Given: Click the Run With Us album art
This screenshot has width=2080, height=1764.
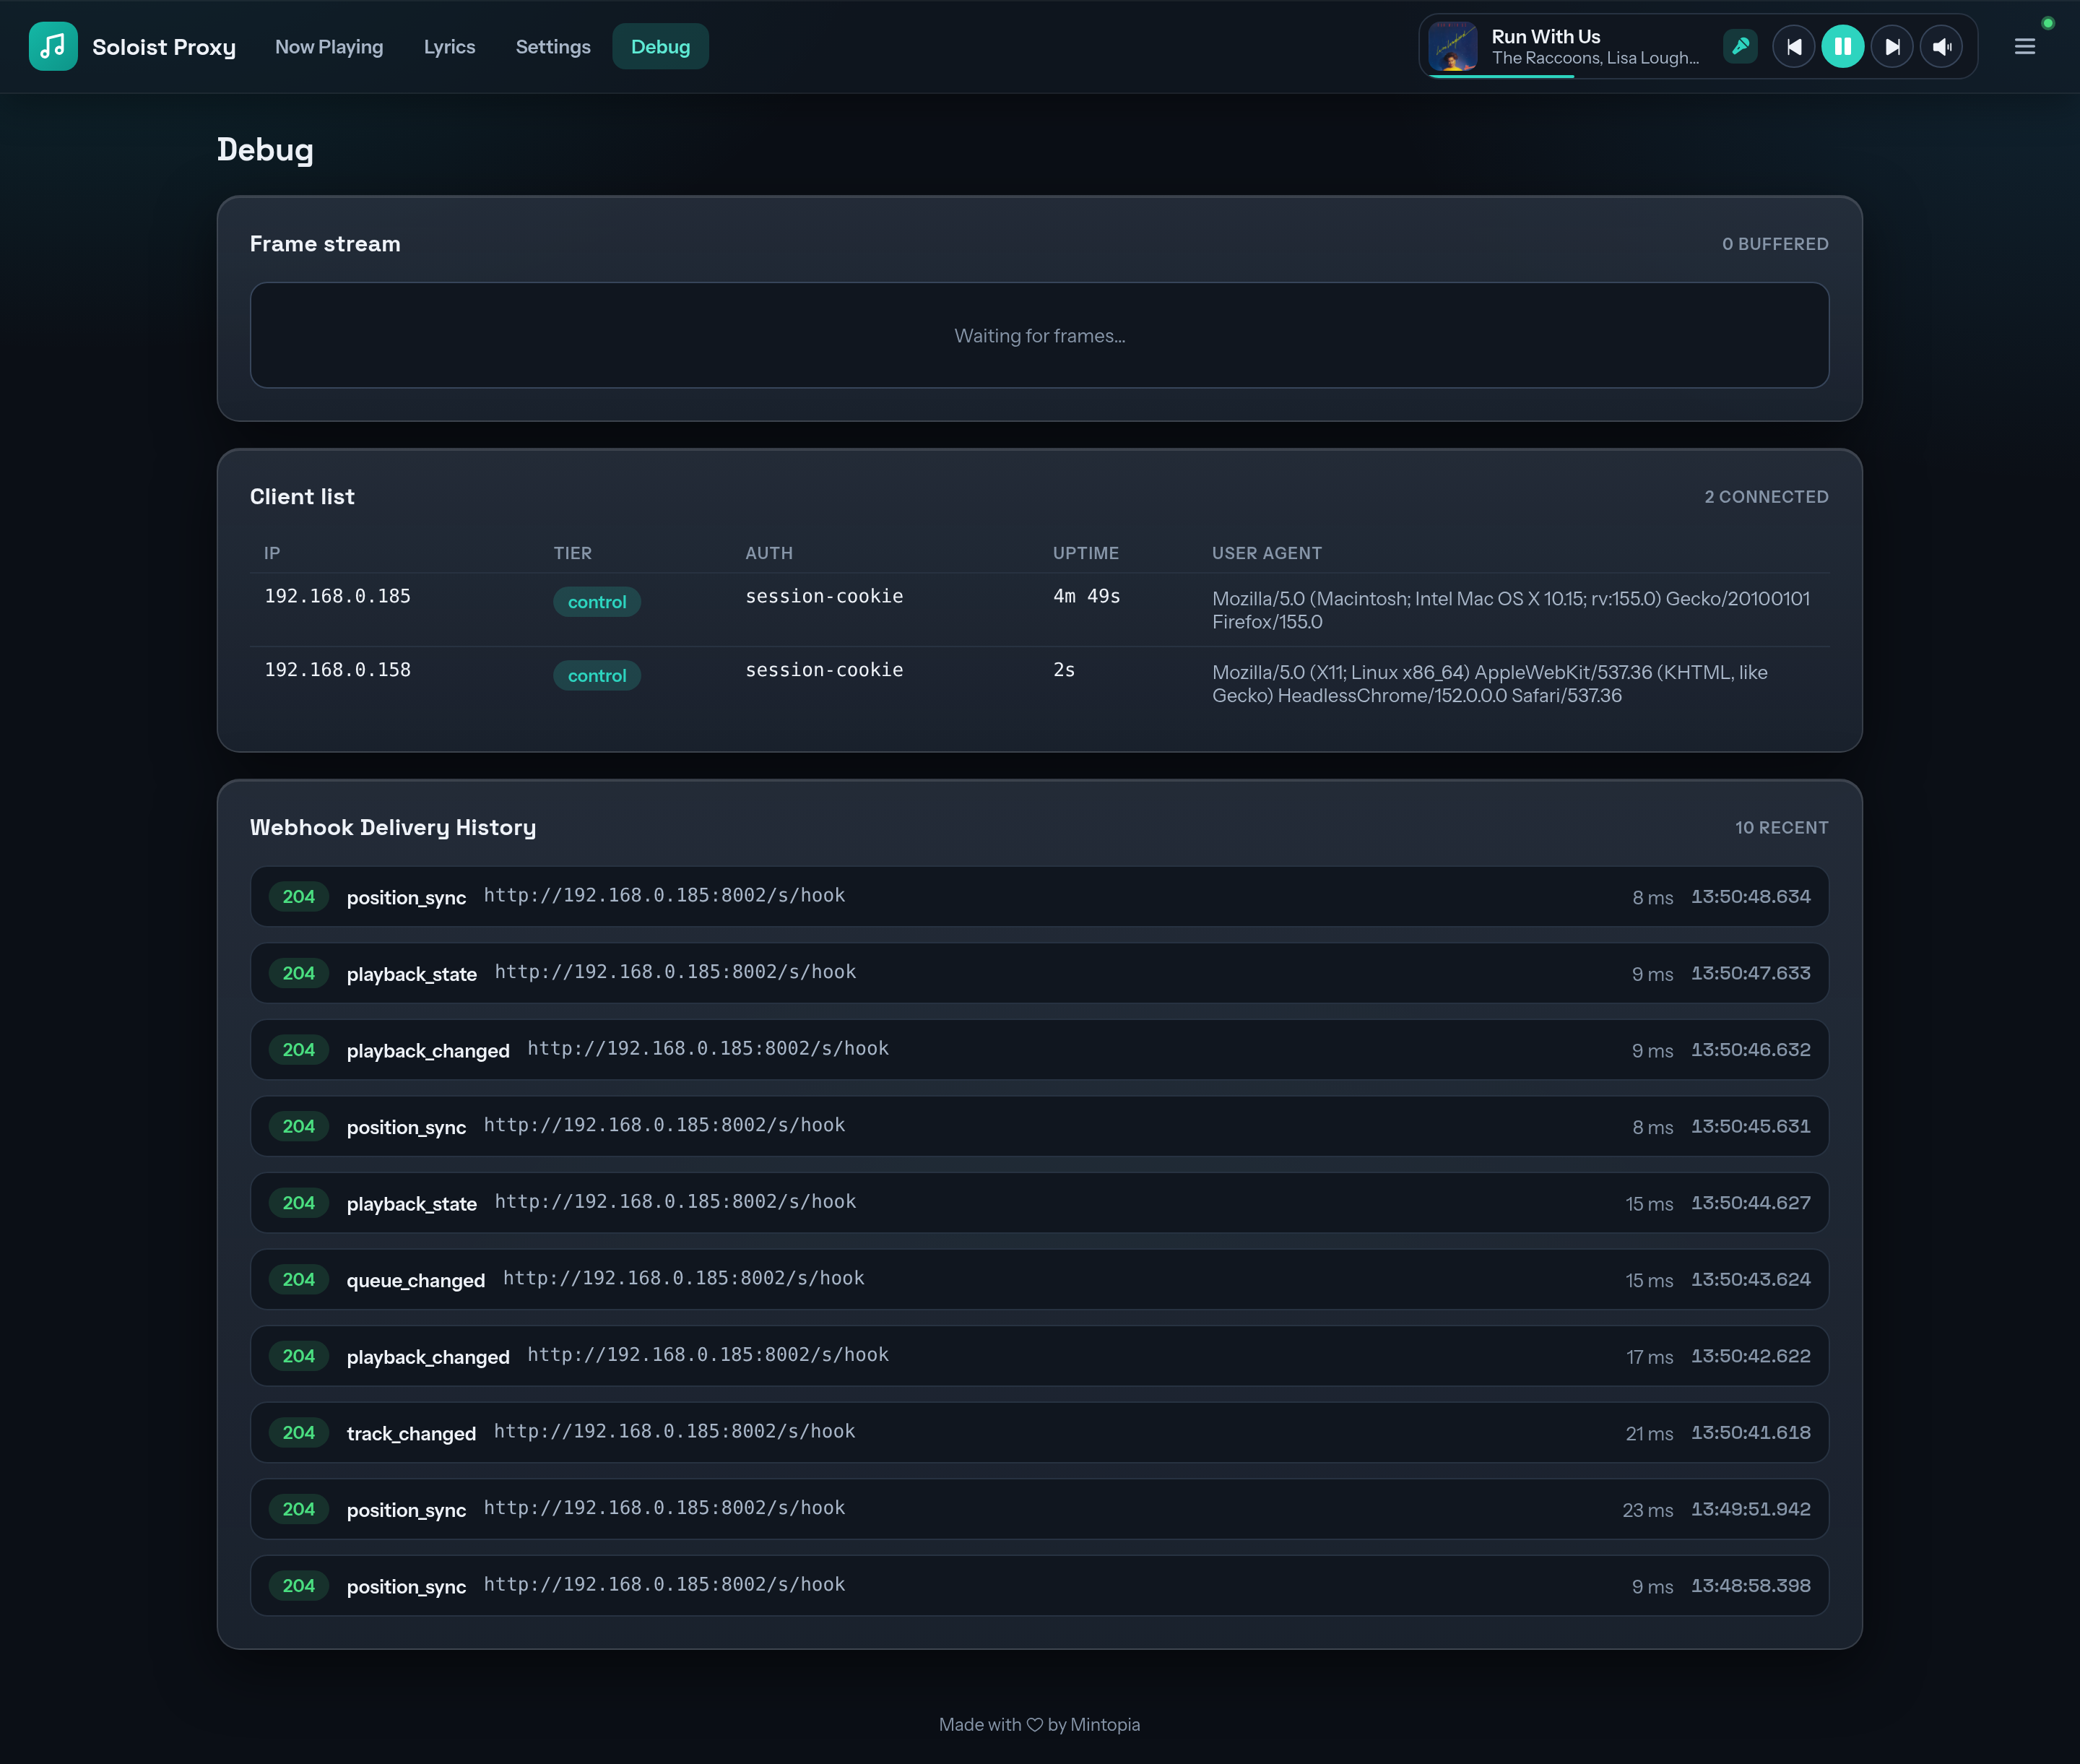Looking at the screenshot, I should coord(1453,47).
